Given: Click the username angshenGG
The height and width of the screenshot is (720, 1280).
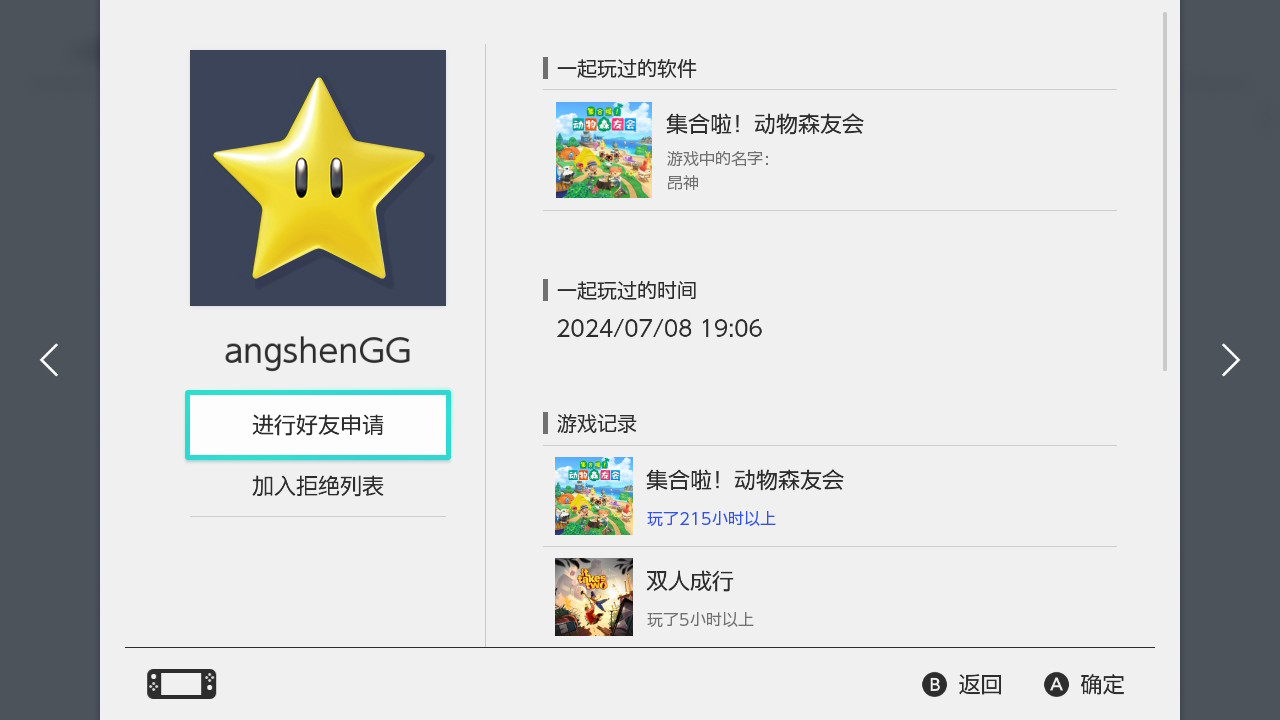Looking at the screenshot, I should pyautogui.click(x=318, y=351).
